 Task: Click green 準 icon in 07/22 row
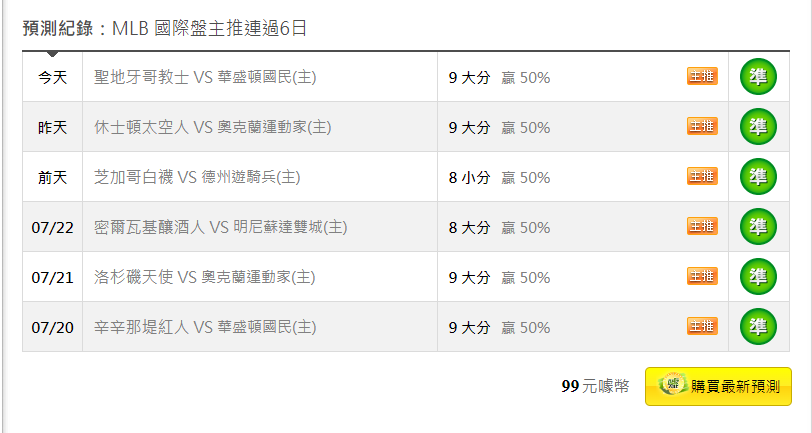758,226
